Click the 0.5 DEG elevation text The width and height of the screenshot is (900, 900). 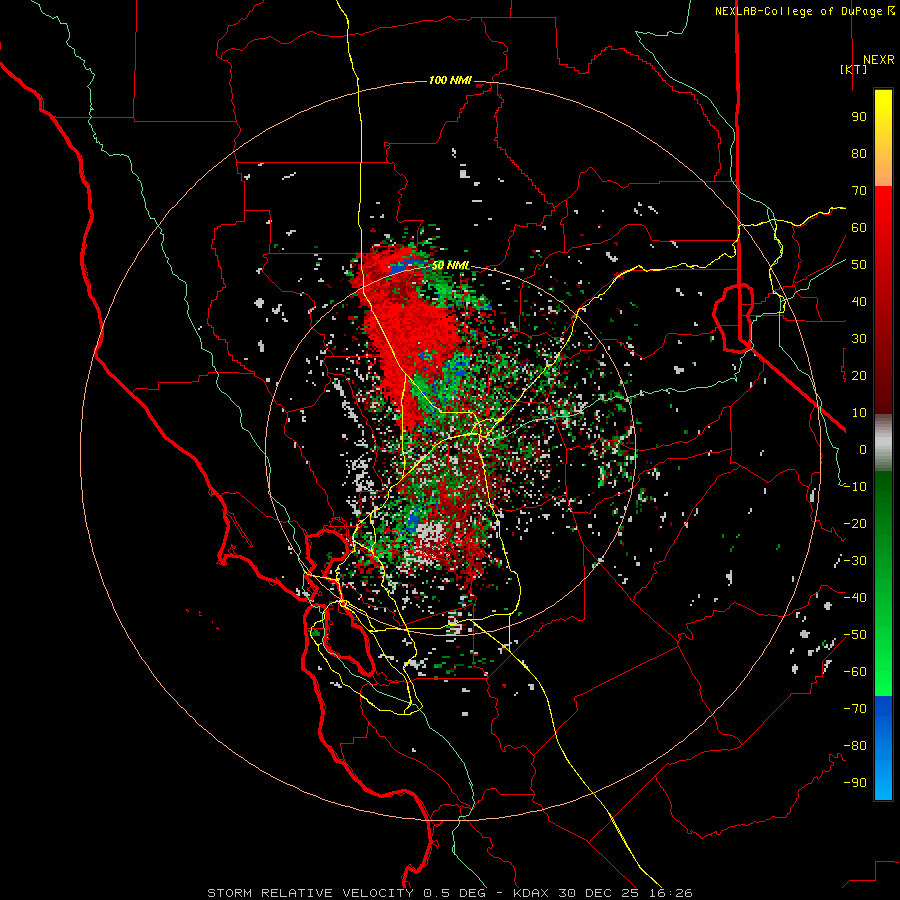[455, 893]
